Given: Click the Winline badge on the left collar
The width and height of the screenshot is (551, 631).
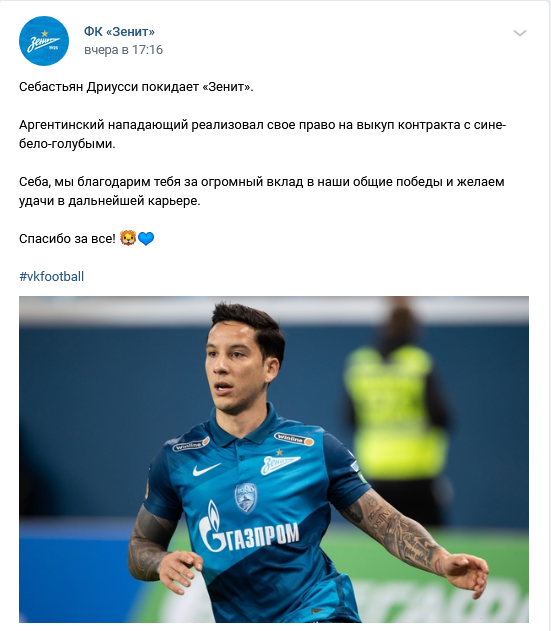Looking at the screenshot, I should coord(191,444).
